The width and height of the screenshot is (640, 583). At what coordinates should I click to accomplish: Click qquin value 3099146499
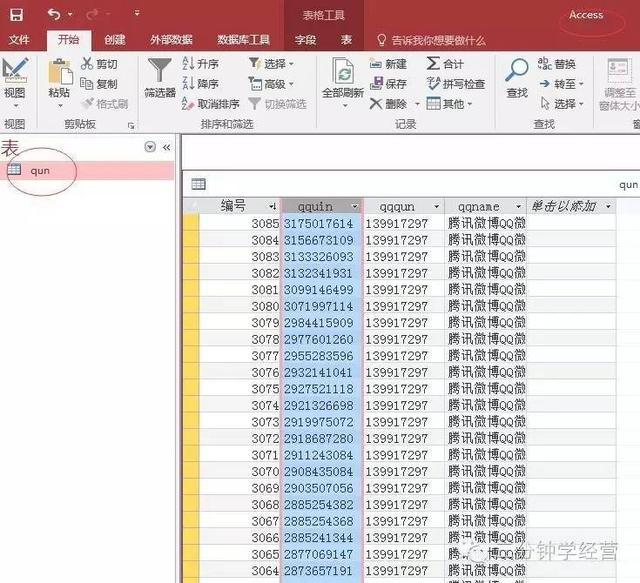click(322, 289)
